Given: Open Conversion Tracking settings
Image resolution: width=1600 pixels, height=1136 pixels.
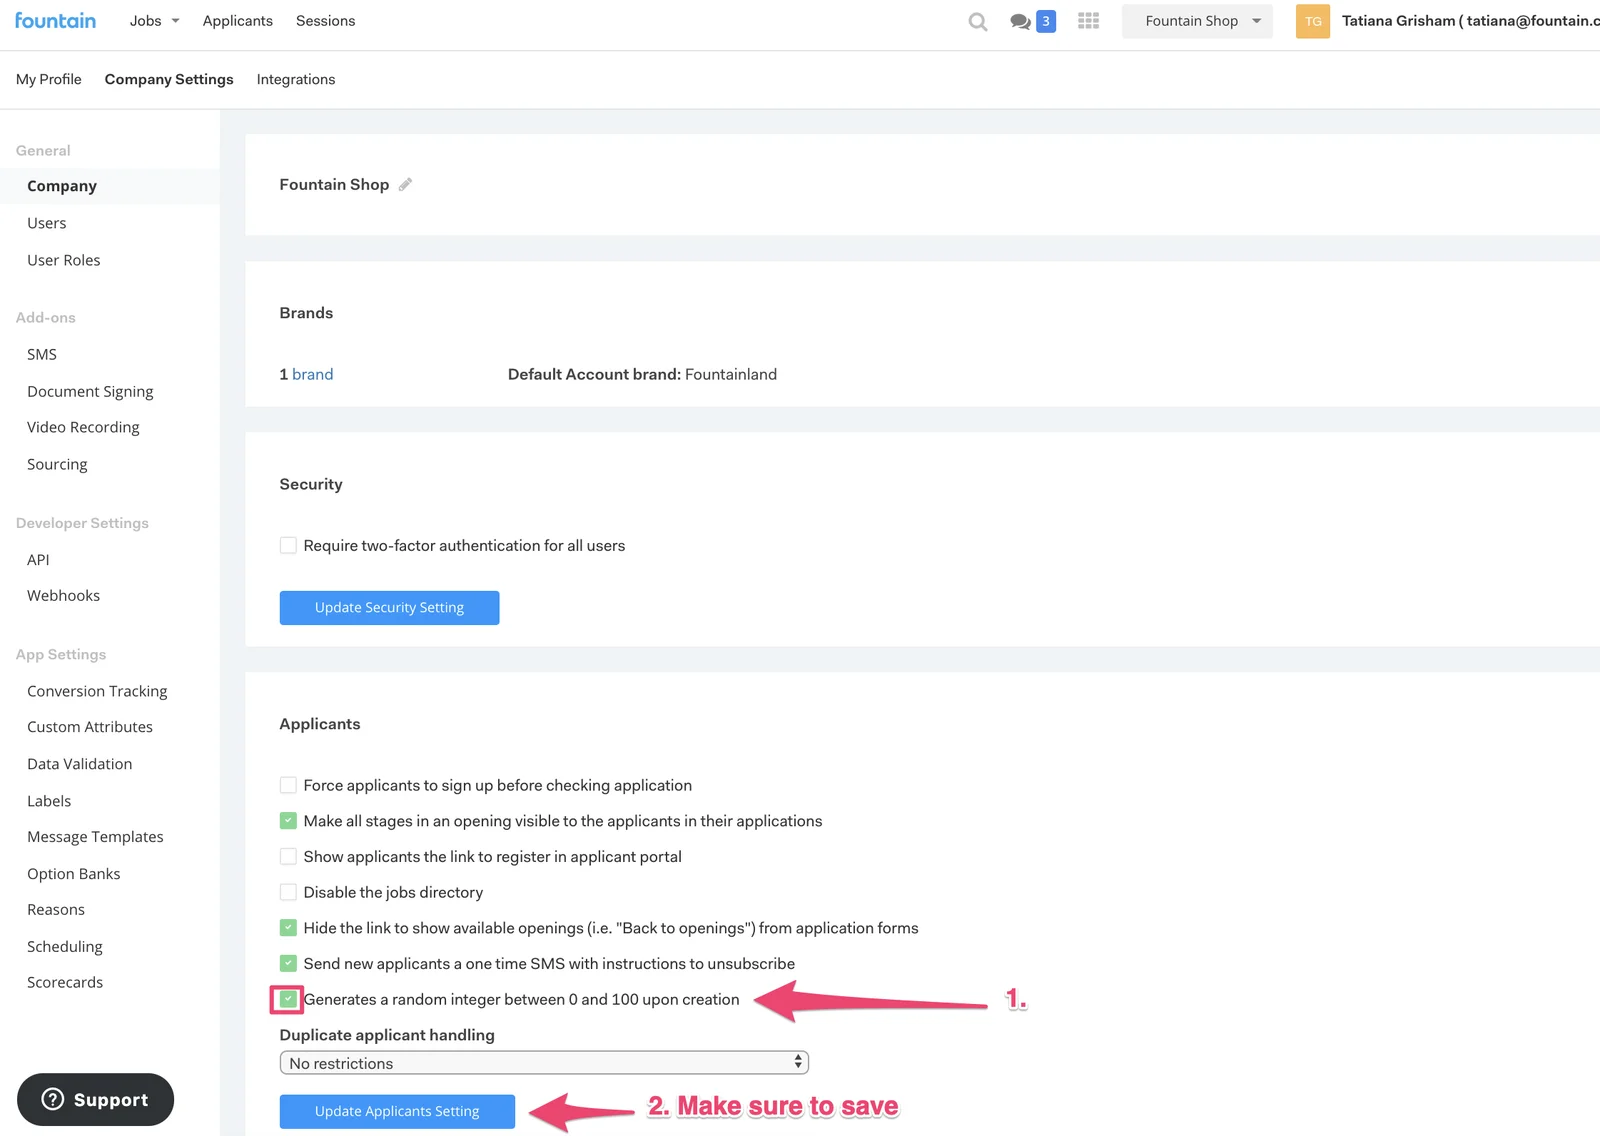Looking at the screenshot, I should point(97,691).
